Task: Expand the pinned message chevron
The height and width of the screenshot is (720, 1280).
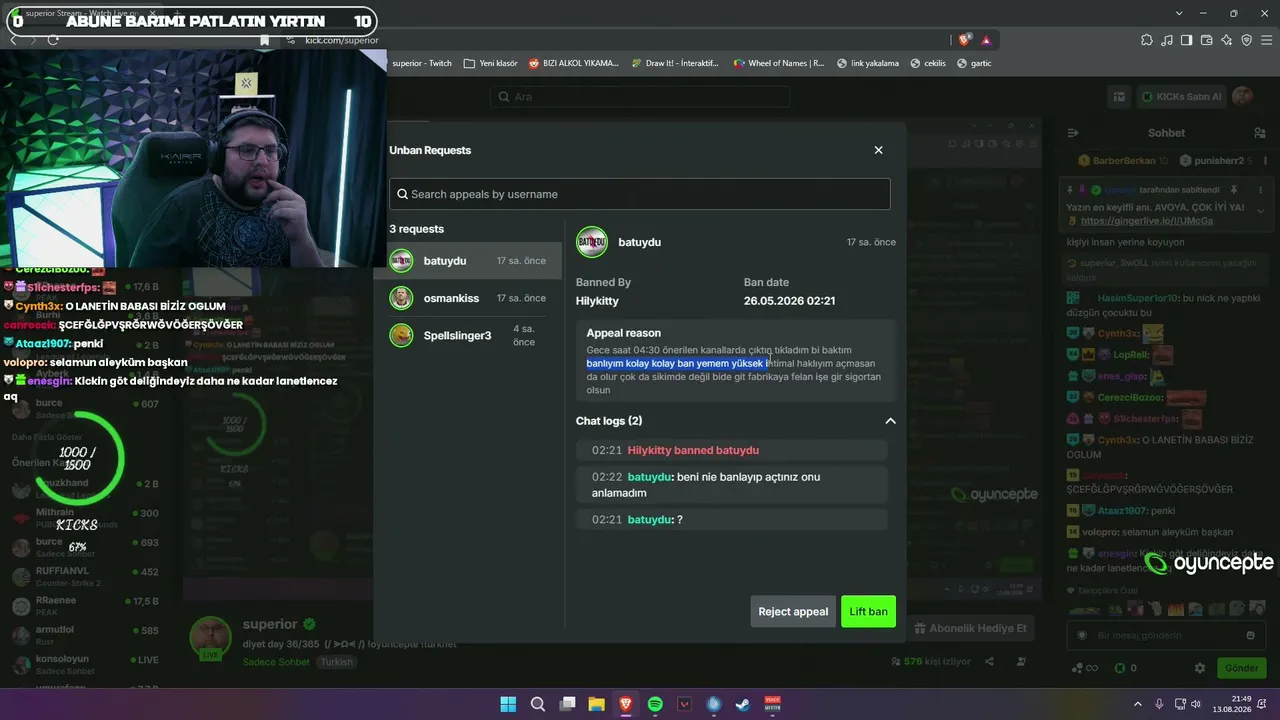Action: [1260, 211]
